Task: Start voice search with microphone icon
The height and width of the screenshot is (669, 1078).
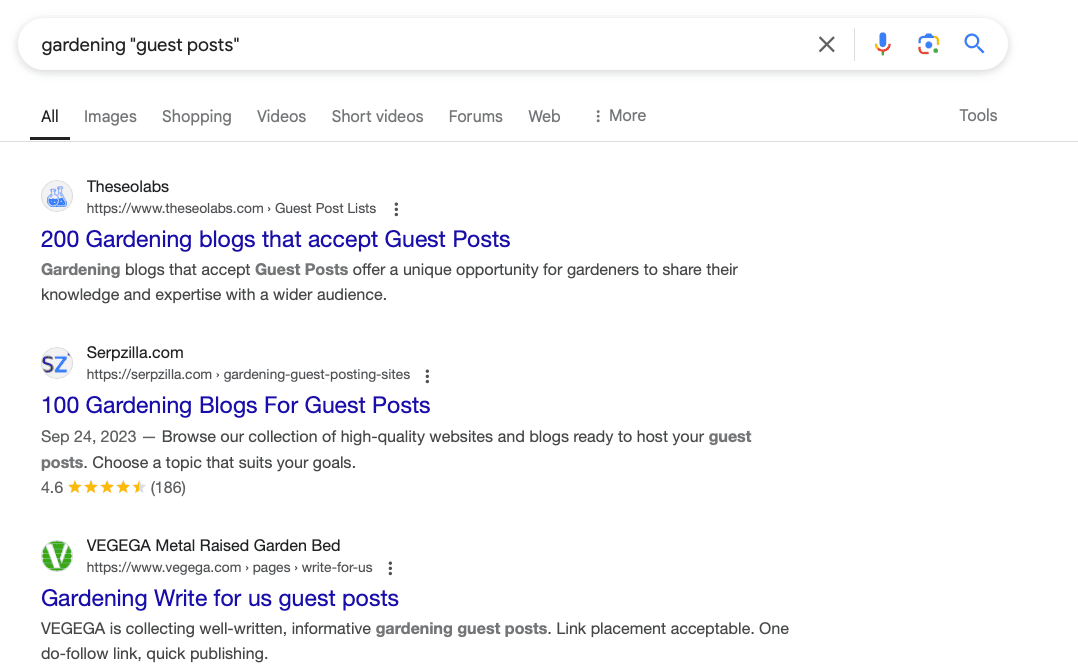Action: pyautogui.click(x=882, y=44)
